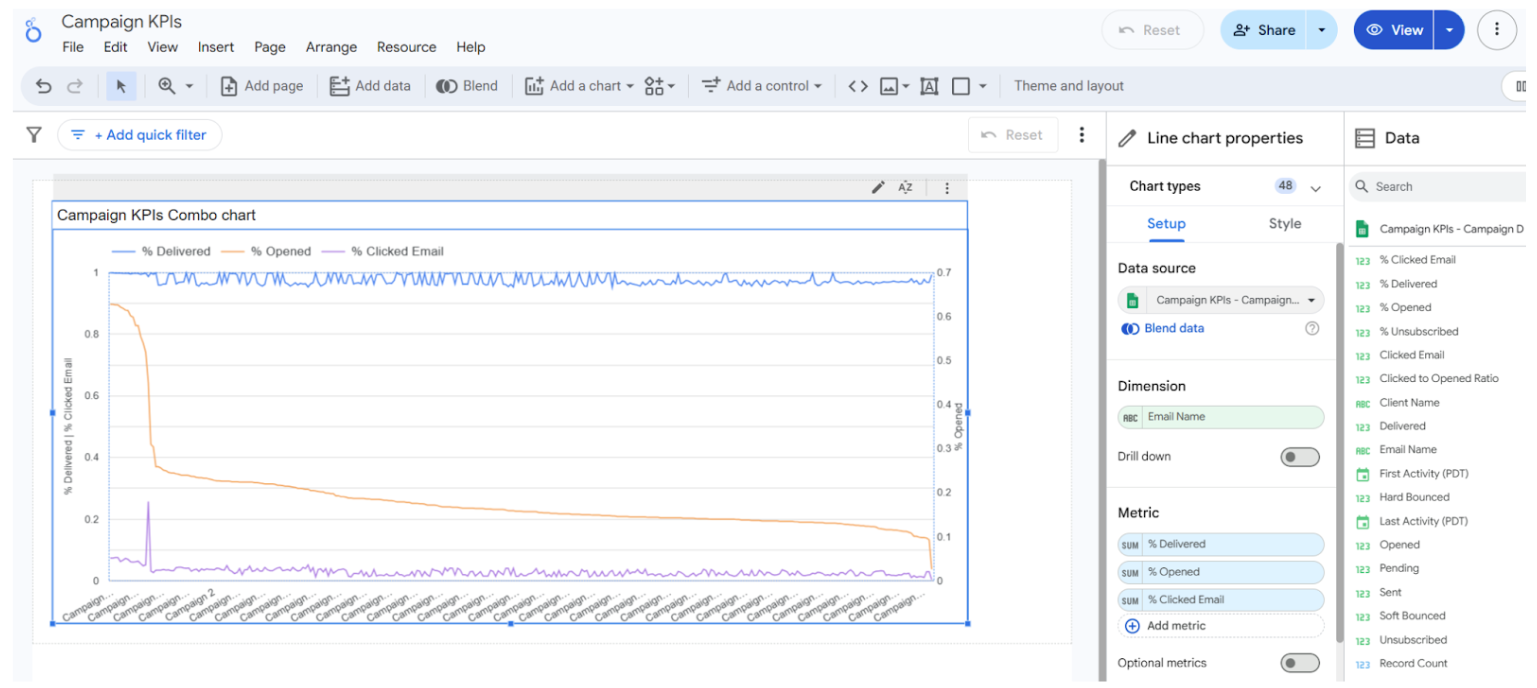
Task: Click the Email Name dimension field
Action: point(1221,417)
